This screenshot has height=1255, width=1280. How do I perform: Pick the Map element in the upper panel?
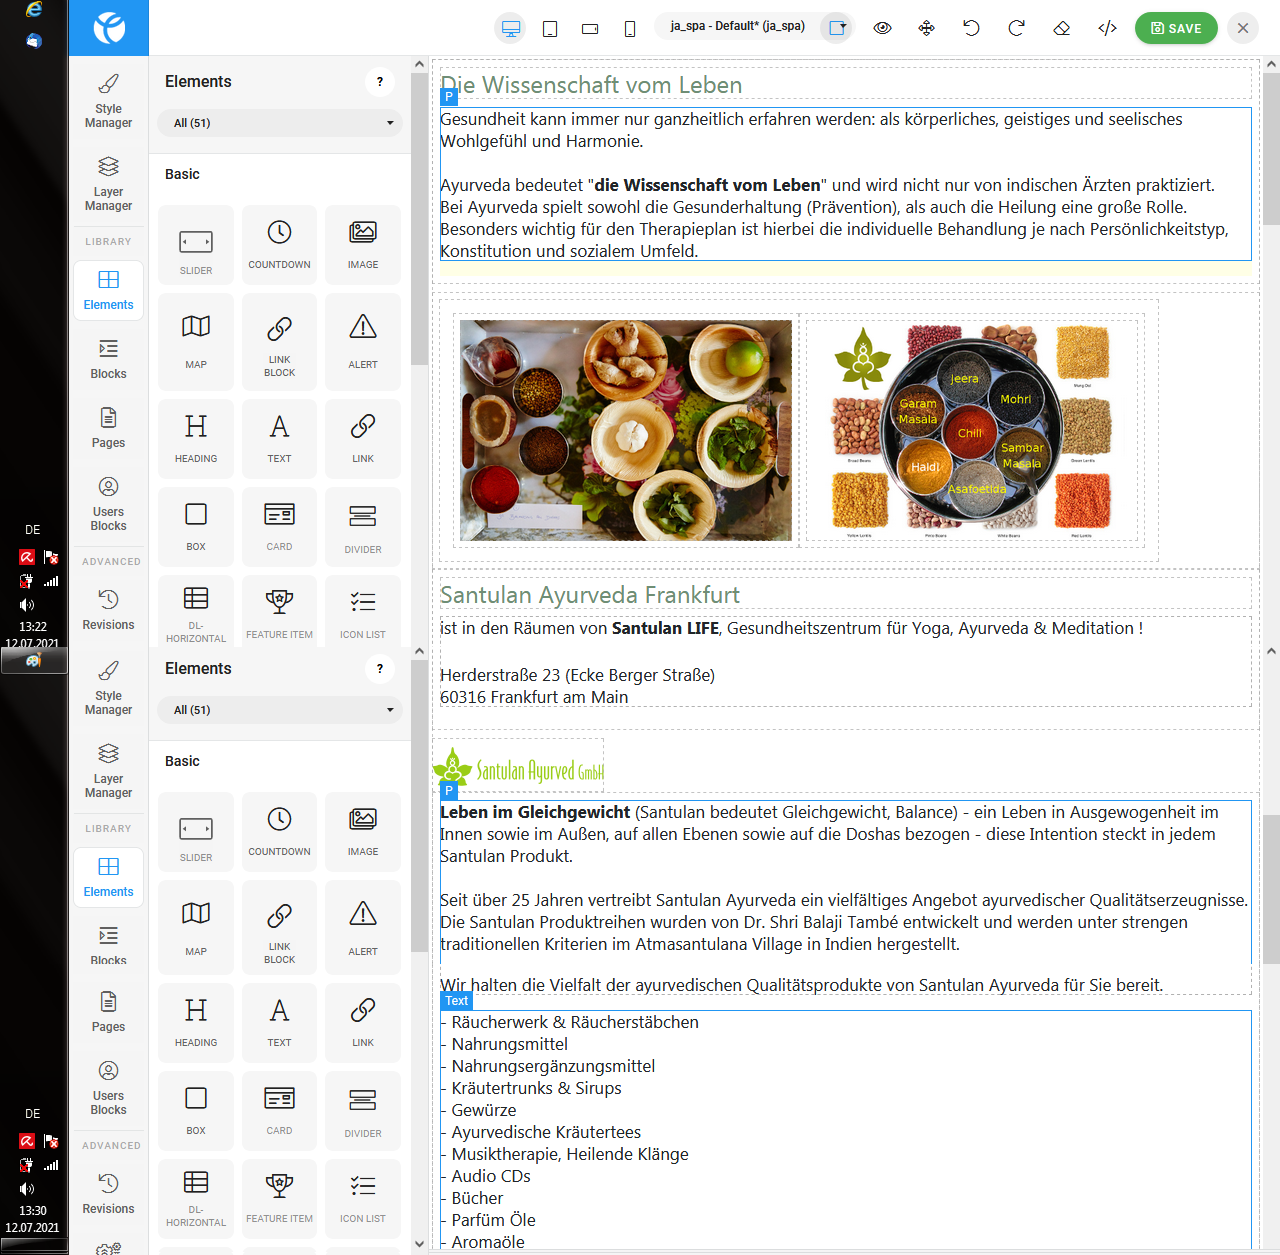(x=196, y=342)
